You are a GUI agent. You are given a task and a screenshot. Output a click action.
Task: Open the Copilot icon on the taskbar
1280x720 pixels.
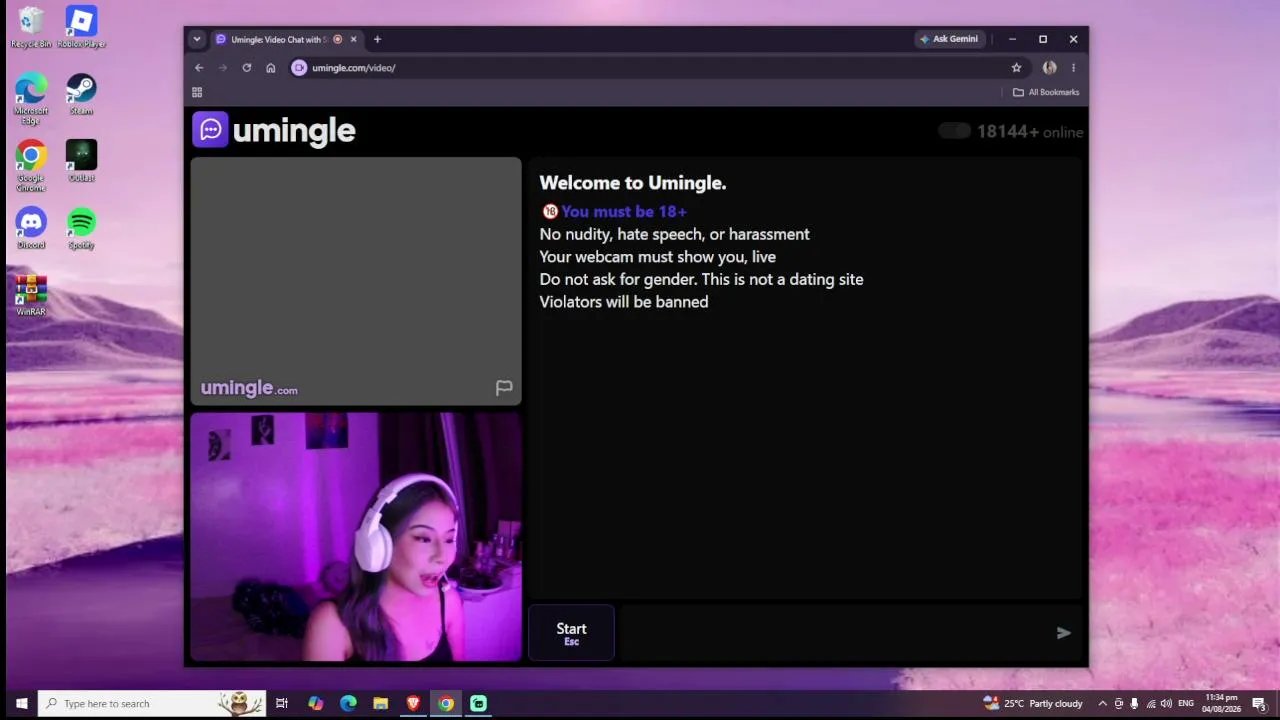tap(315, 703)
